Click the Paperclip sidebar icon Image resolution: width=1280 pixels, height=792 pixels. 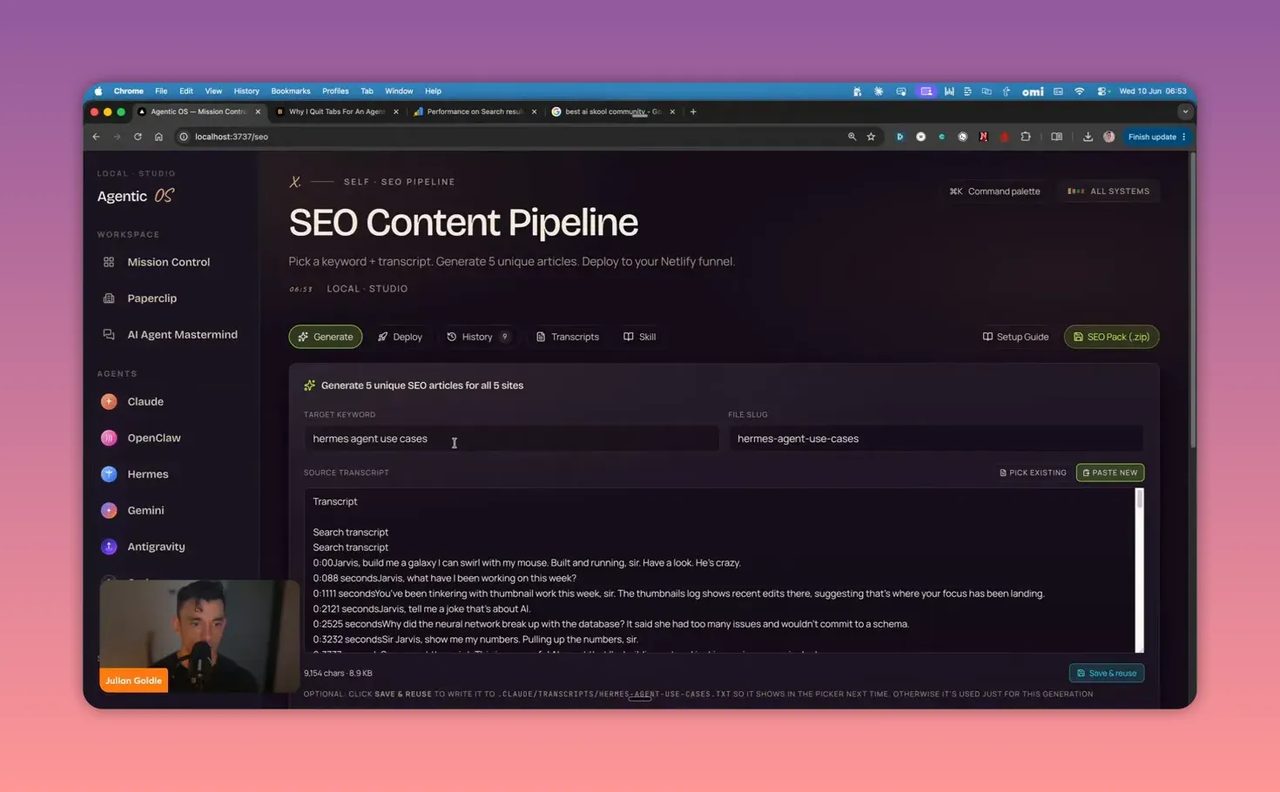[x=109, y=298]
